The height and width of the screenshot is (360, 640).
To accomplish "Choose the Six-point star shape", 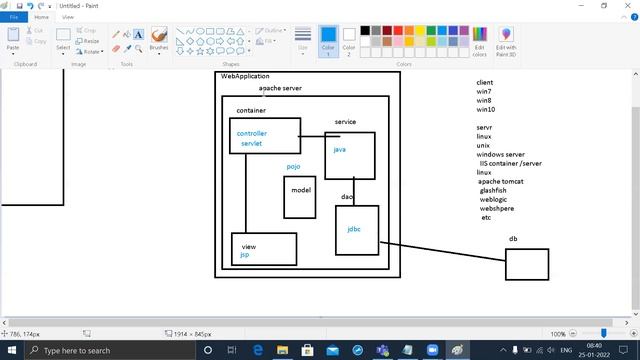I will (x=210, y=51).
